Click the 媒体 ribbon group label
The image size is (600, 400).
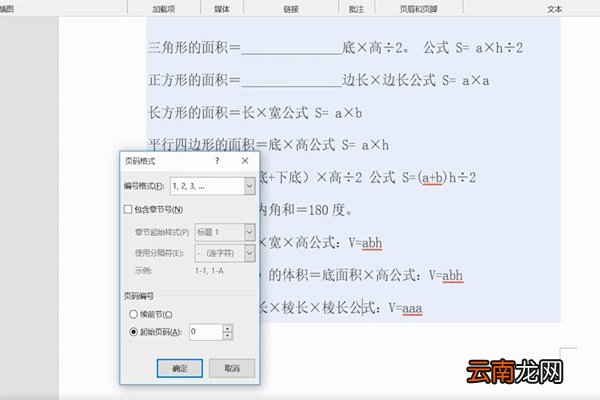(x=222, y=9)
